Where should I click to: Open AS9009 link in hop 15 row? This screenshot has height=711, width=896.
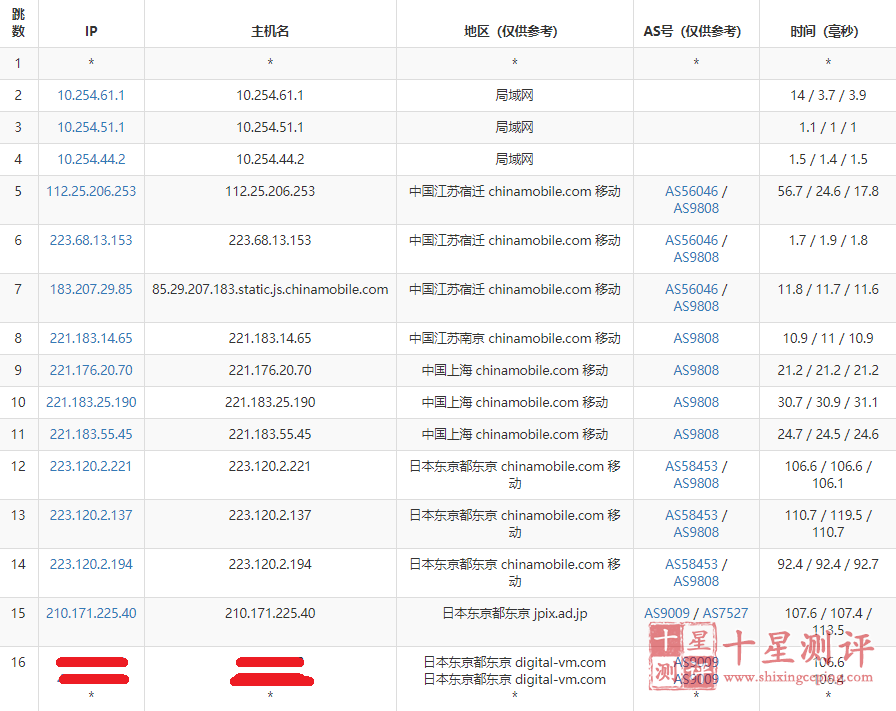(x=667, y=614)
